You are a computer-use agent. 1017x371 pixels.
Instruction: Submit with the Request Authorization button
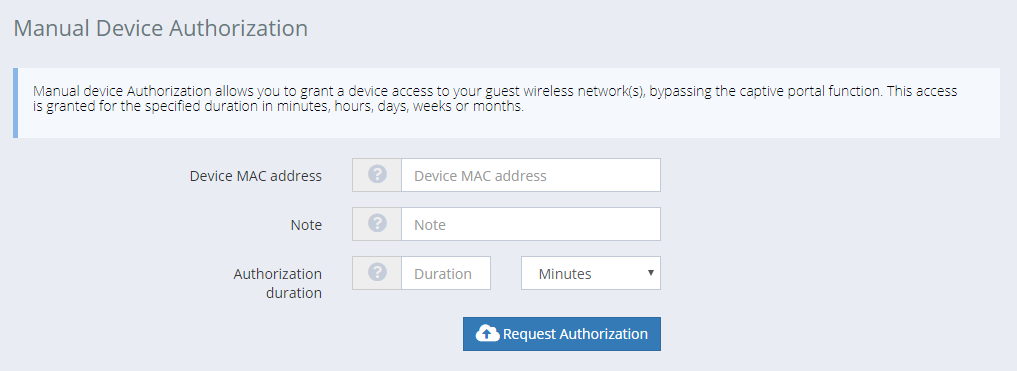pyautogui.click(x=562, y=334)
